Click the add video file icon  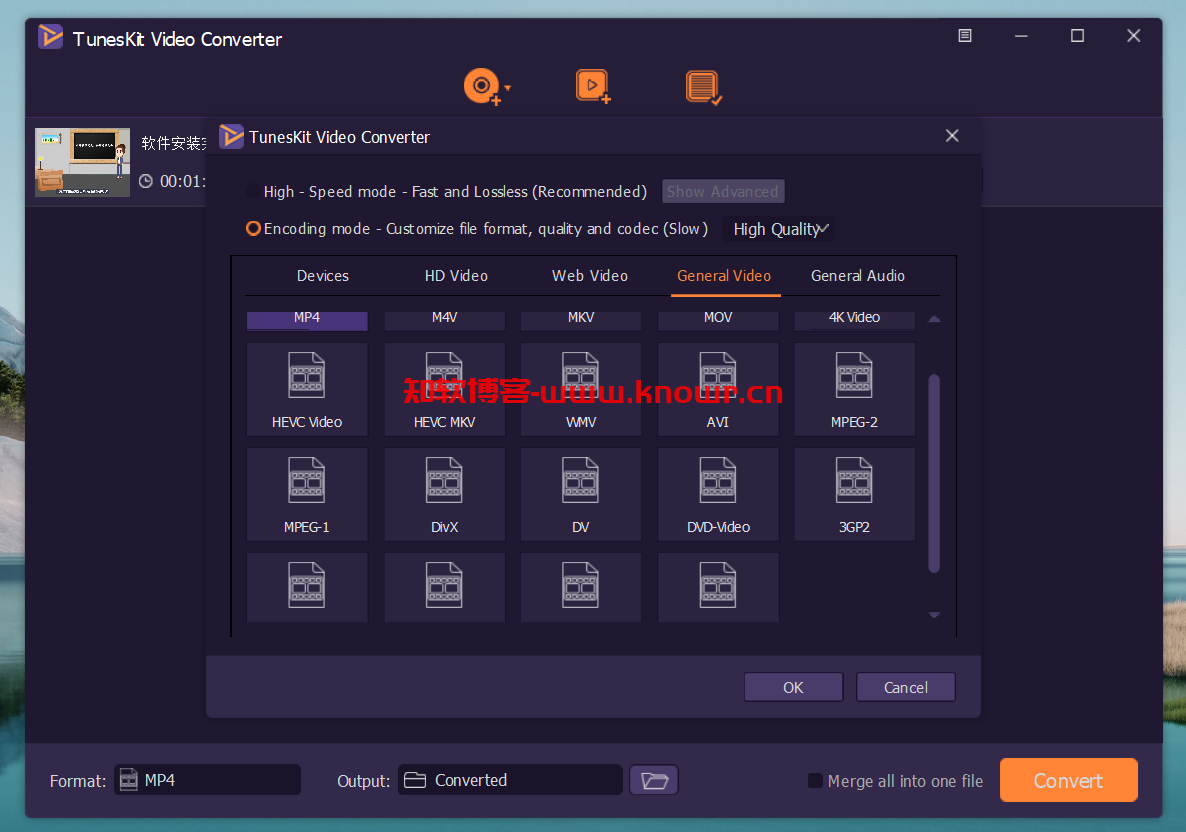pyautogui.click(x=593, y=86)
